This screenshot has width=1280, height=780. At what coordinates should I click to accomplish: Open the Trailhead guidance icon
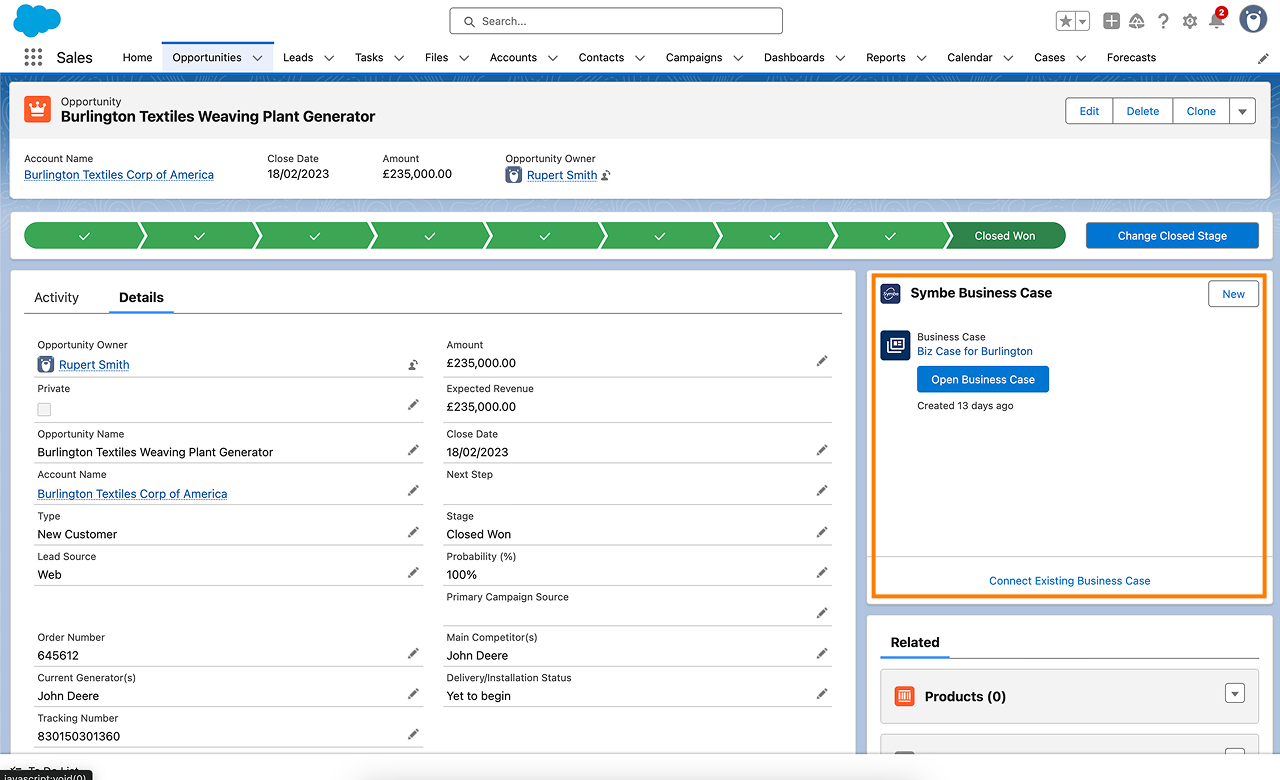(1137, 21)
